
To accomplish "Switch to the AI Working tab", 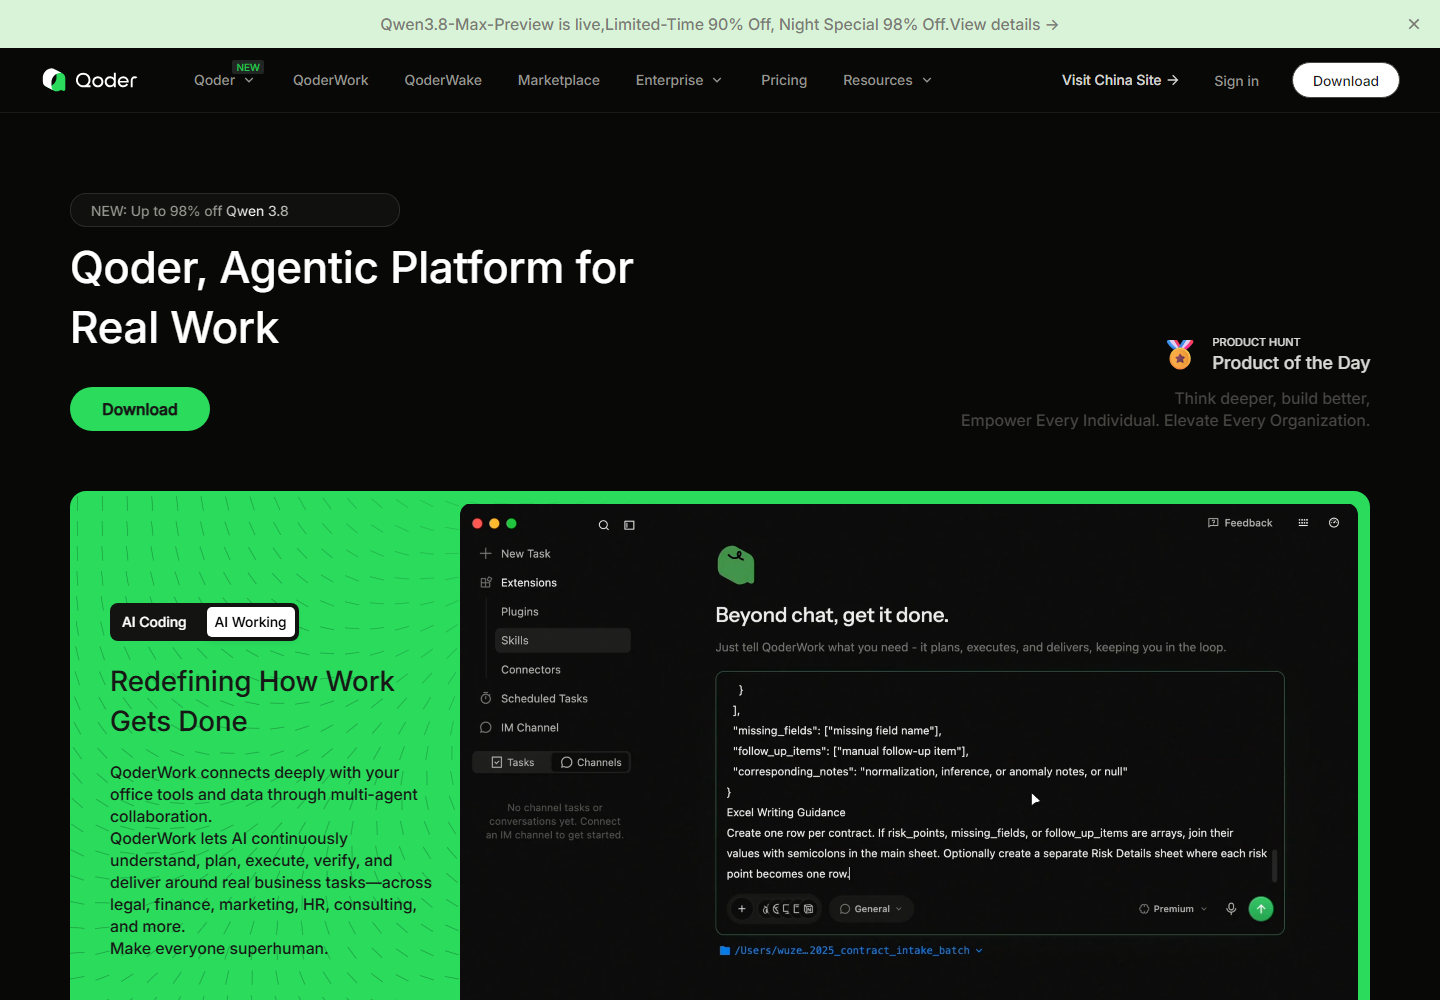I will [x=251, y=622].
